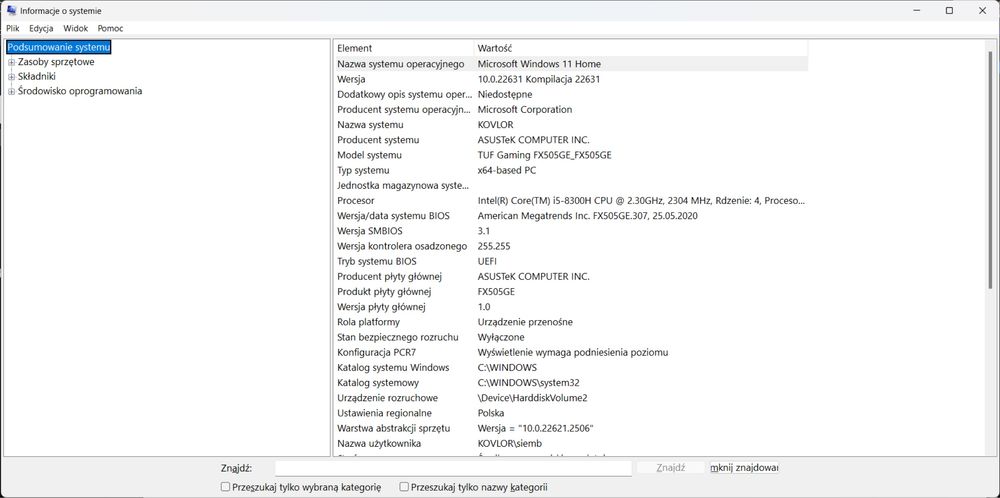Click the UEFI BIOS mode value

487,261
